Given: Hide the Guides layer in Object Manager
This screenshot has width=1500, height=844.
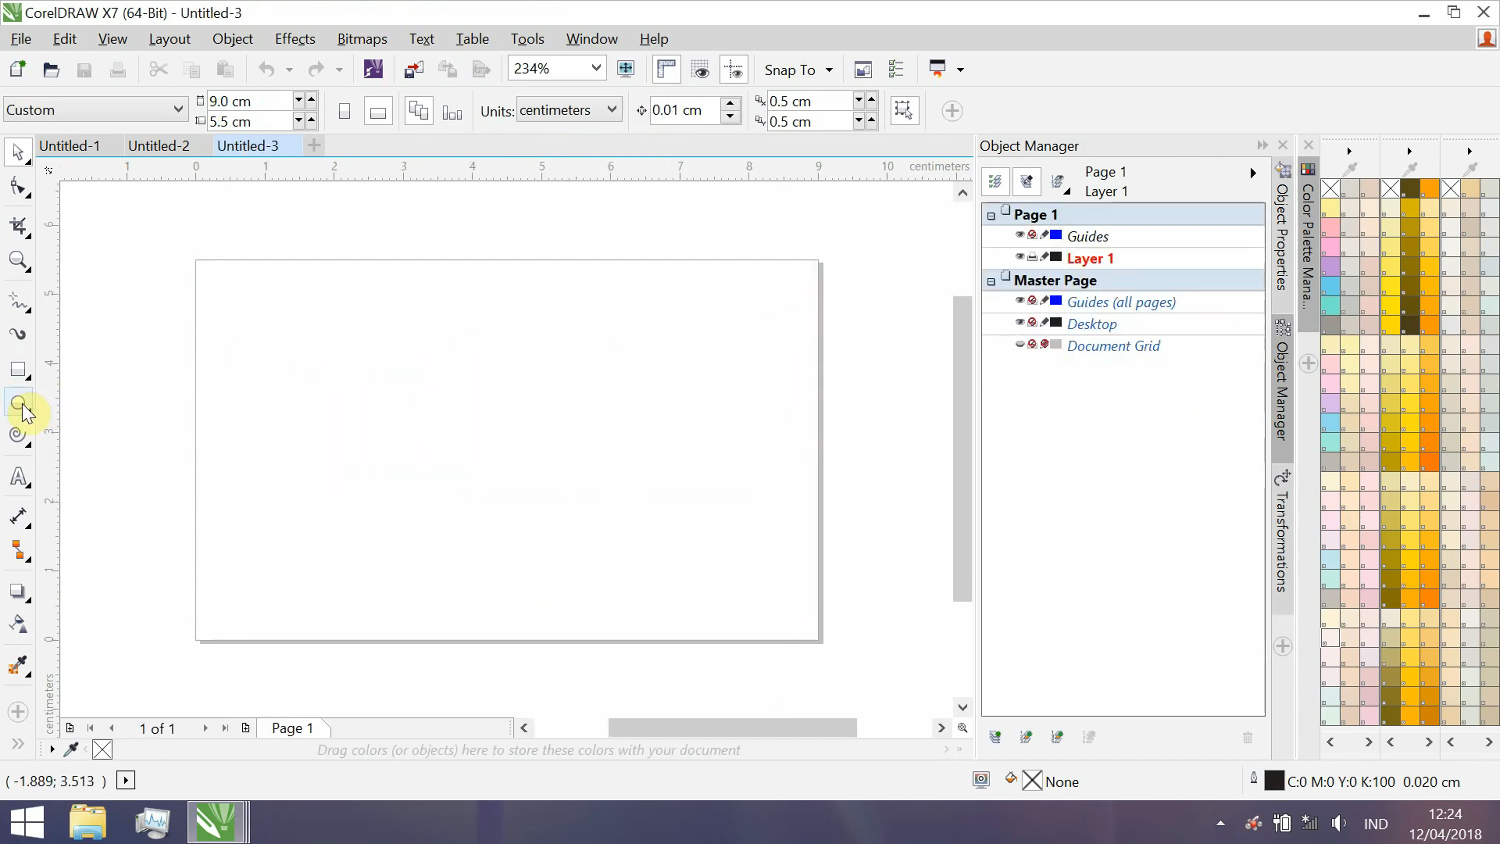Looking at the screenshot, I should point(1020,235).
